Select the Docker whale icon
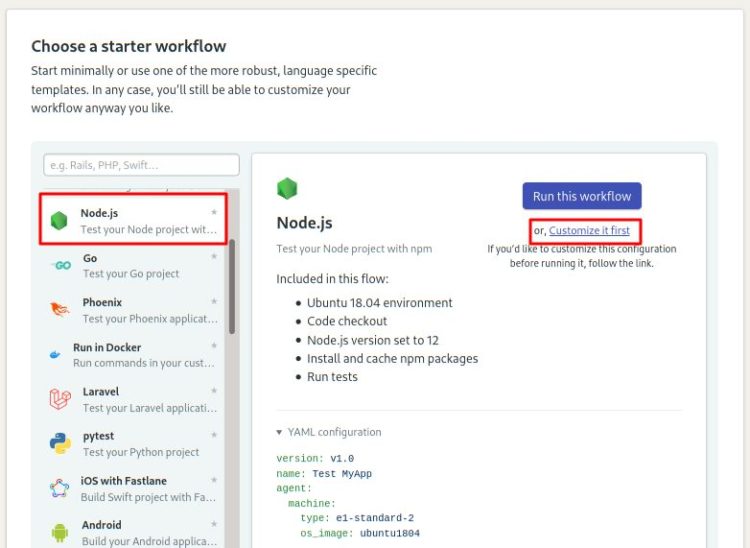Image resolution: width=750 pixels, height=548 pixels. click(x=55, y=354)
